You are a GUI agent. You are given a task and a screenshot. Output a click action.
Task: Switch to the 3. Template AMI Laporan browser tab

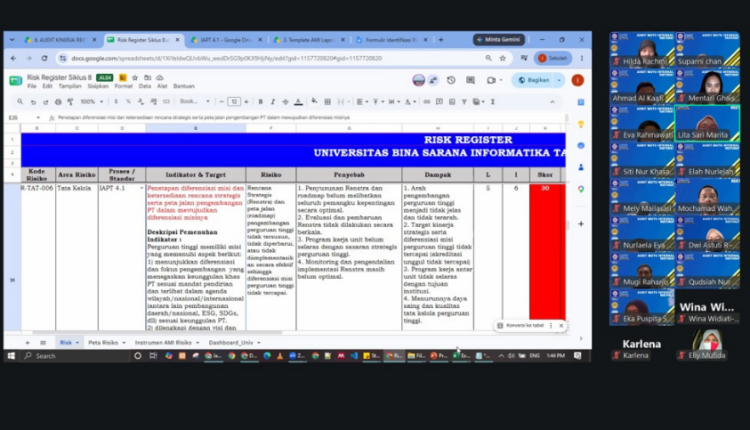(x=309, y=40)
